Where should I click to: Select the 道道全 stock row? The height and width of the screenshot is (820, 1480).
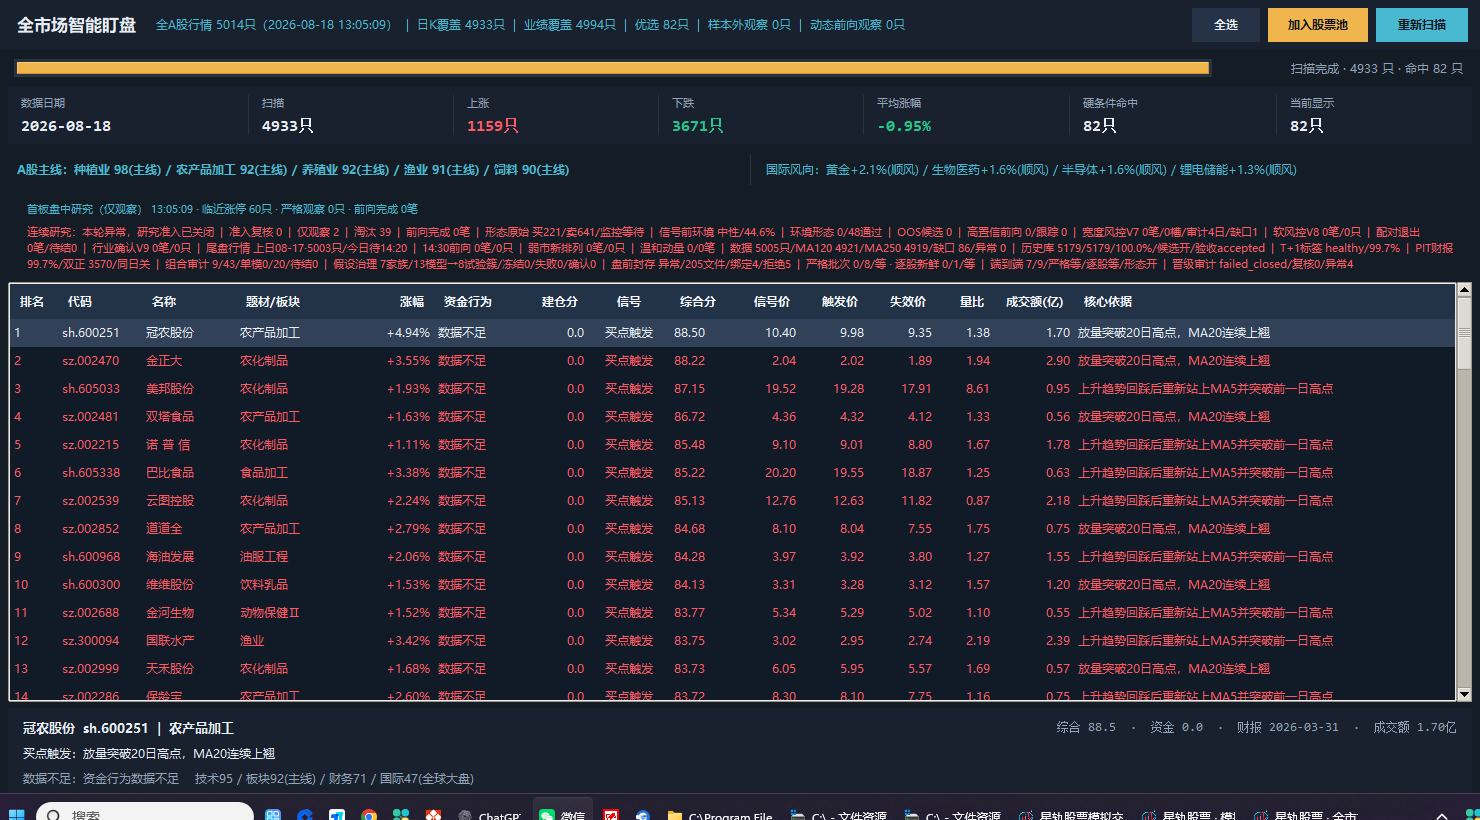coord(733,529)
